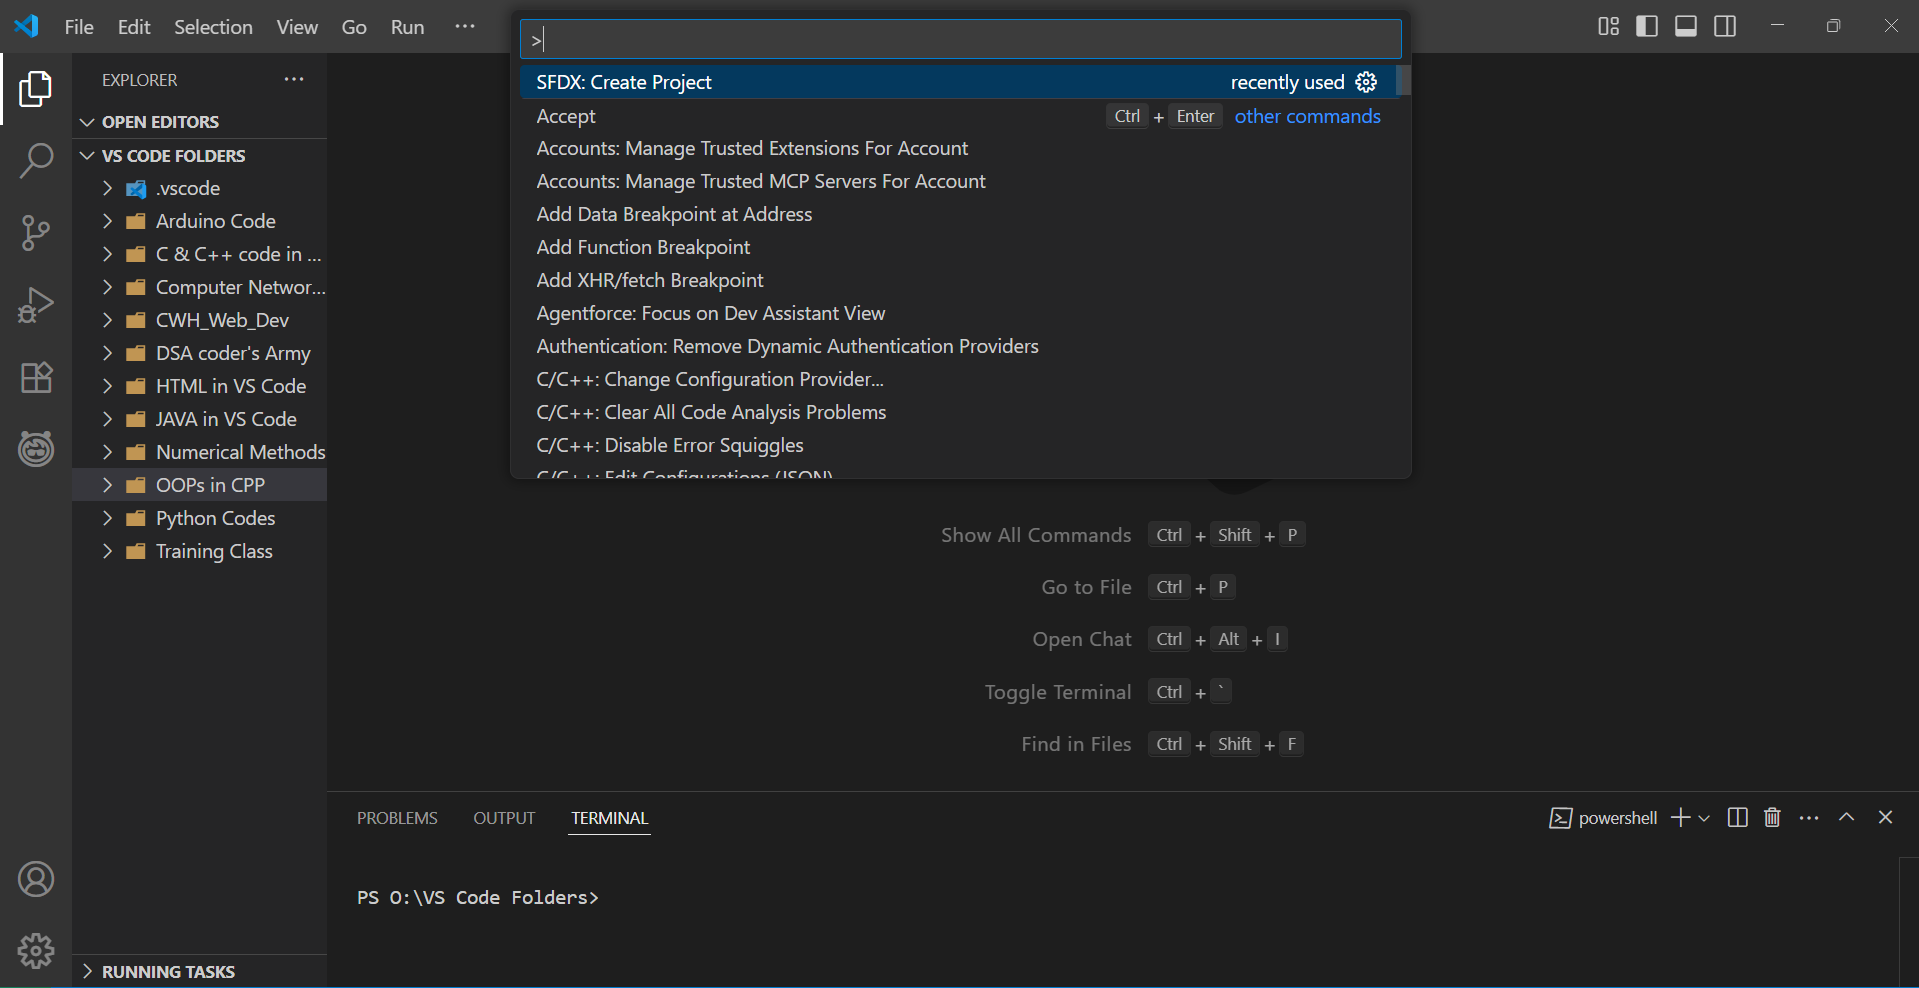The image size is (1919, 988).
Task: Switch to the TERMINAL tab
Action: (610, 818)
